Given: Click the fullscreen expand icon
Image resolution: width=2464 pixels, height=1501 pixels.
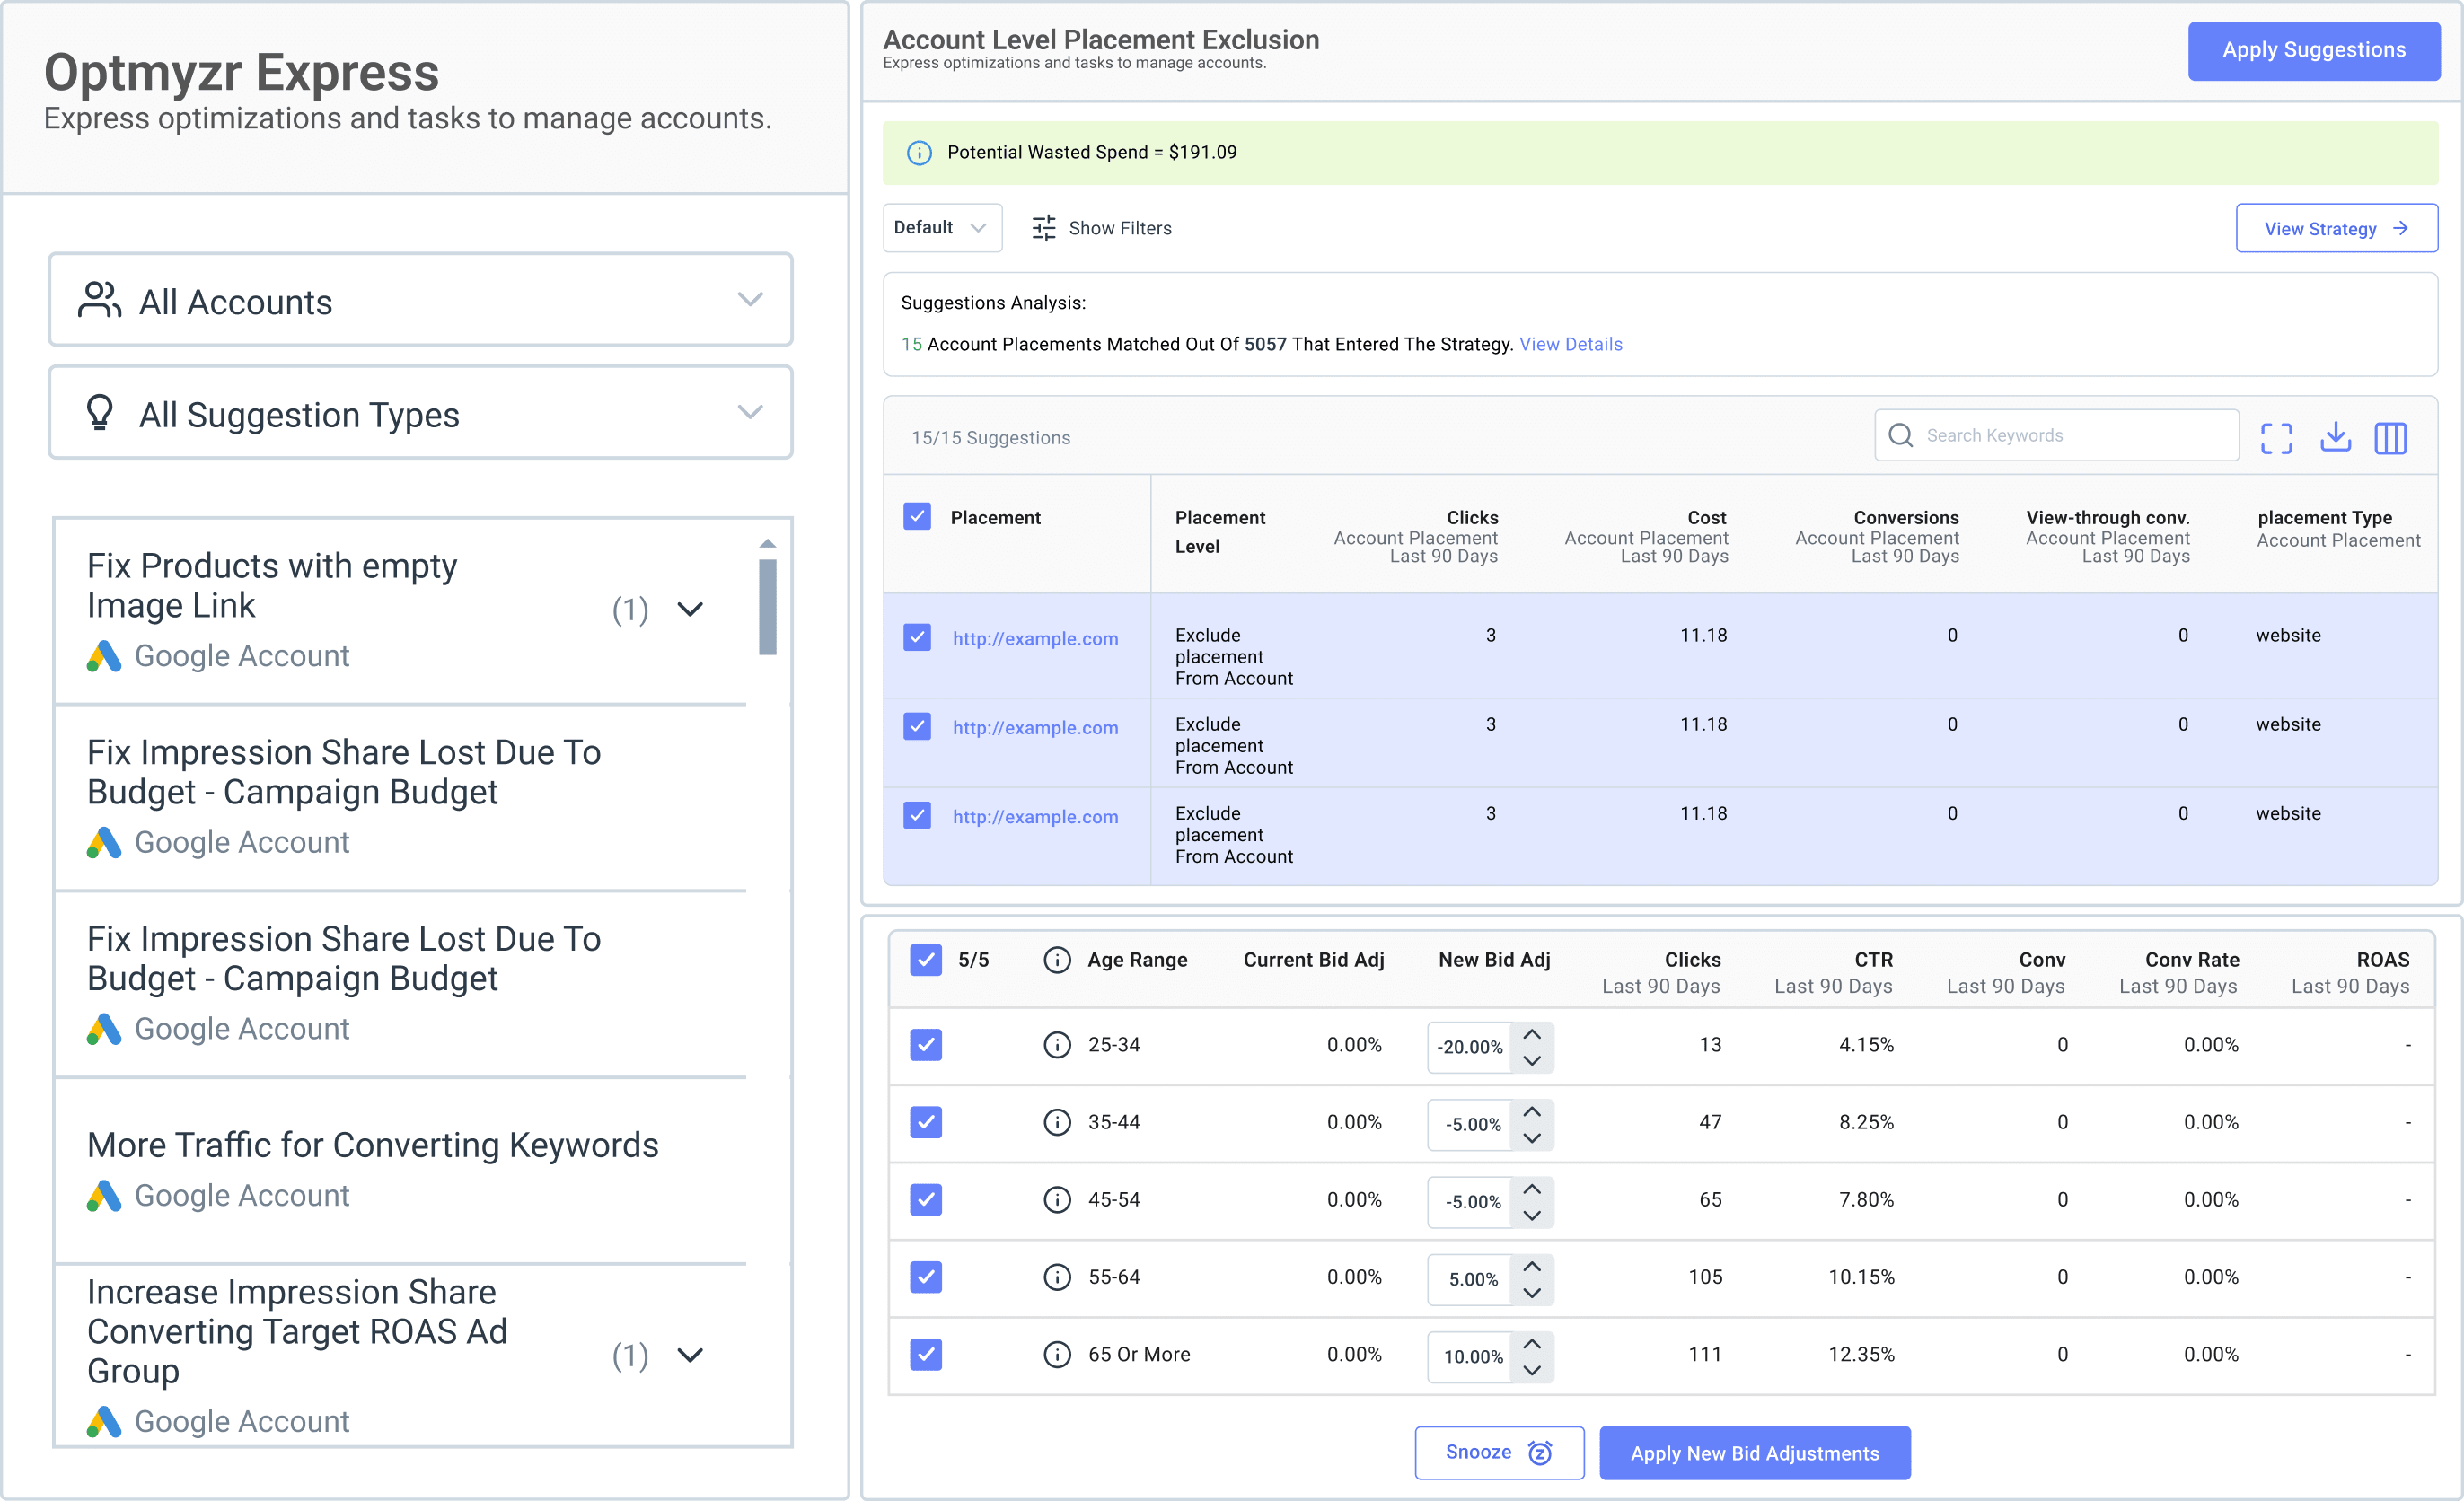Looking at the screenshot, I should [x=2276, y=438].
